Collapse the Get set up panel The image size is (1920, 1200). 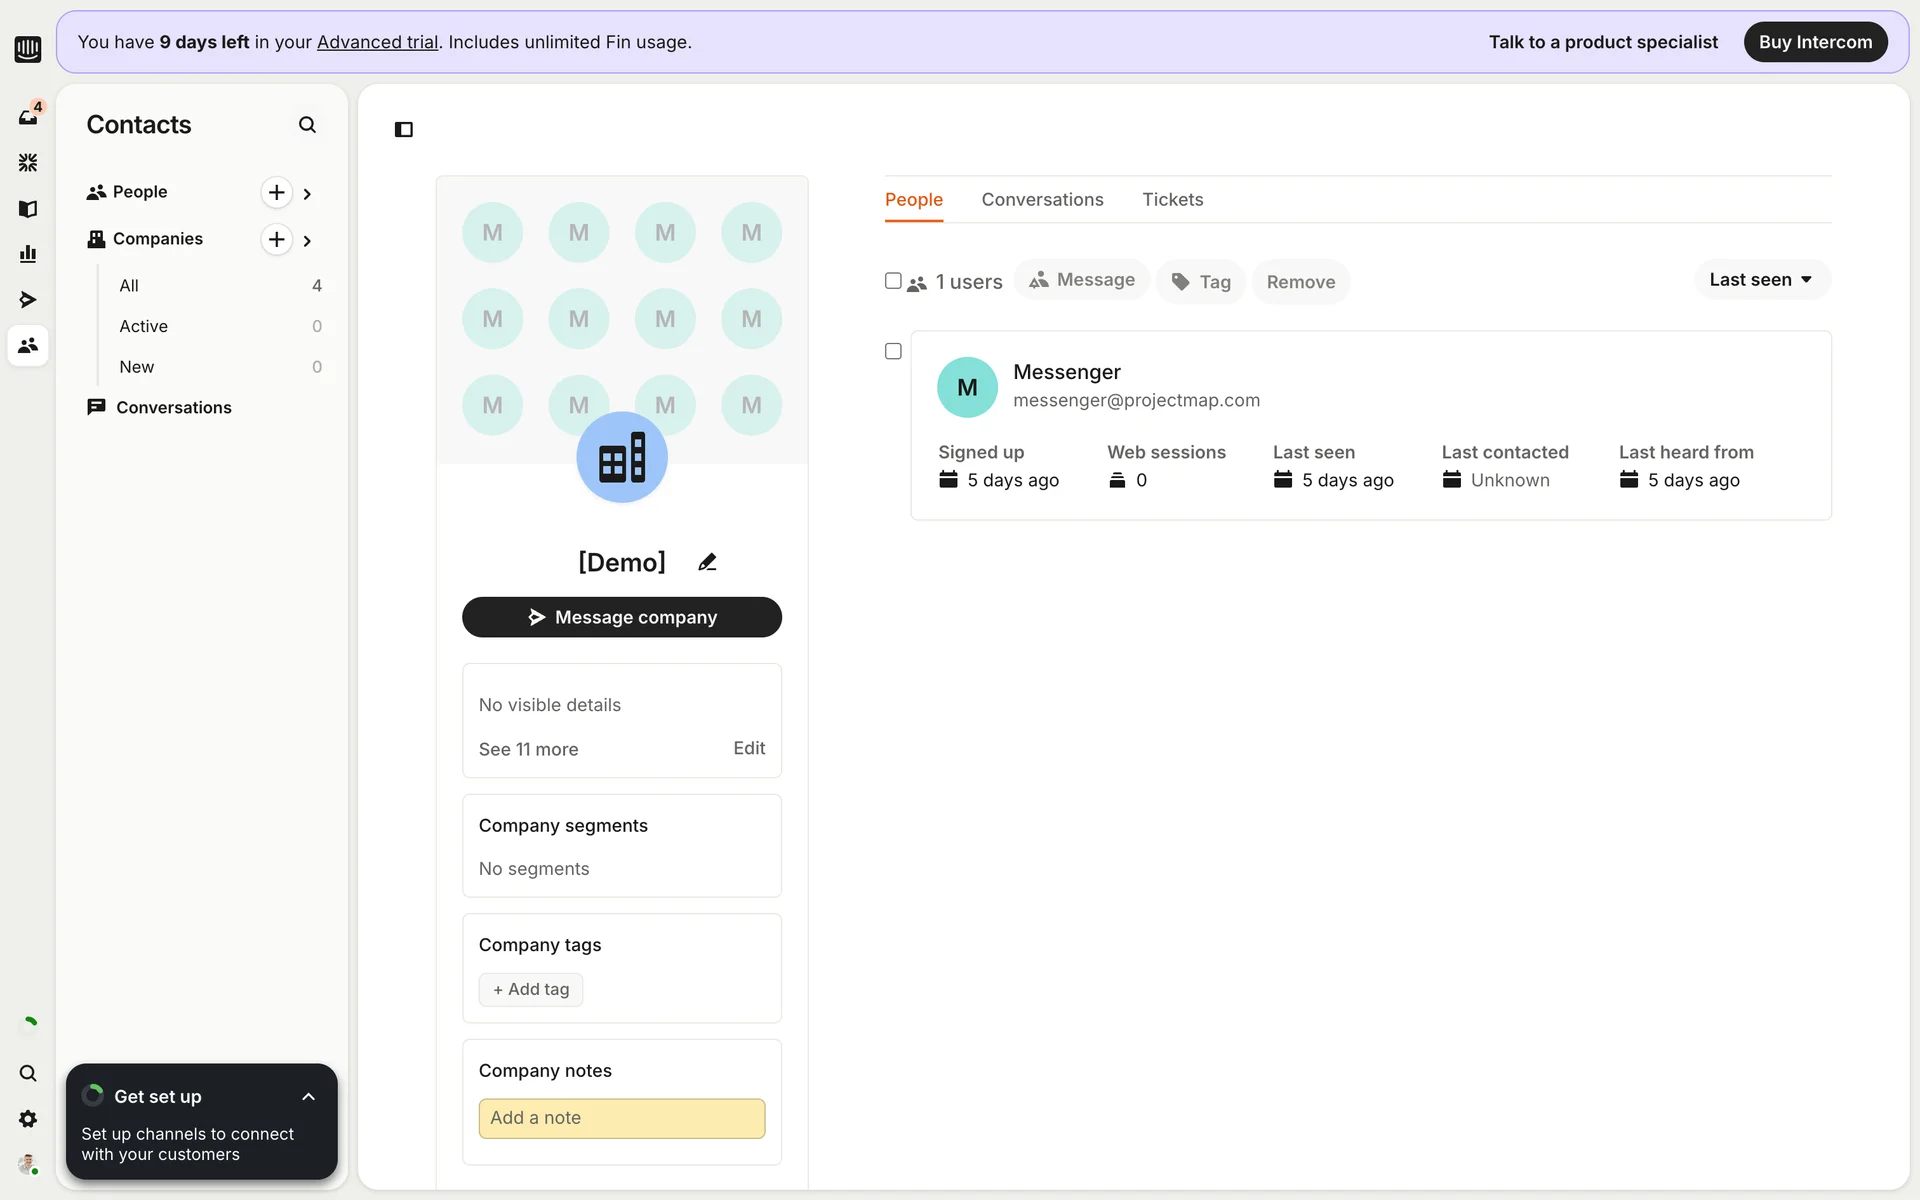pyautogui.click(x=308, y=1097)
